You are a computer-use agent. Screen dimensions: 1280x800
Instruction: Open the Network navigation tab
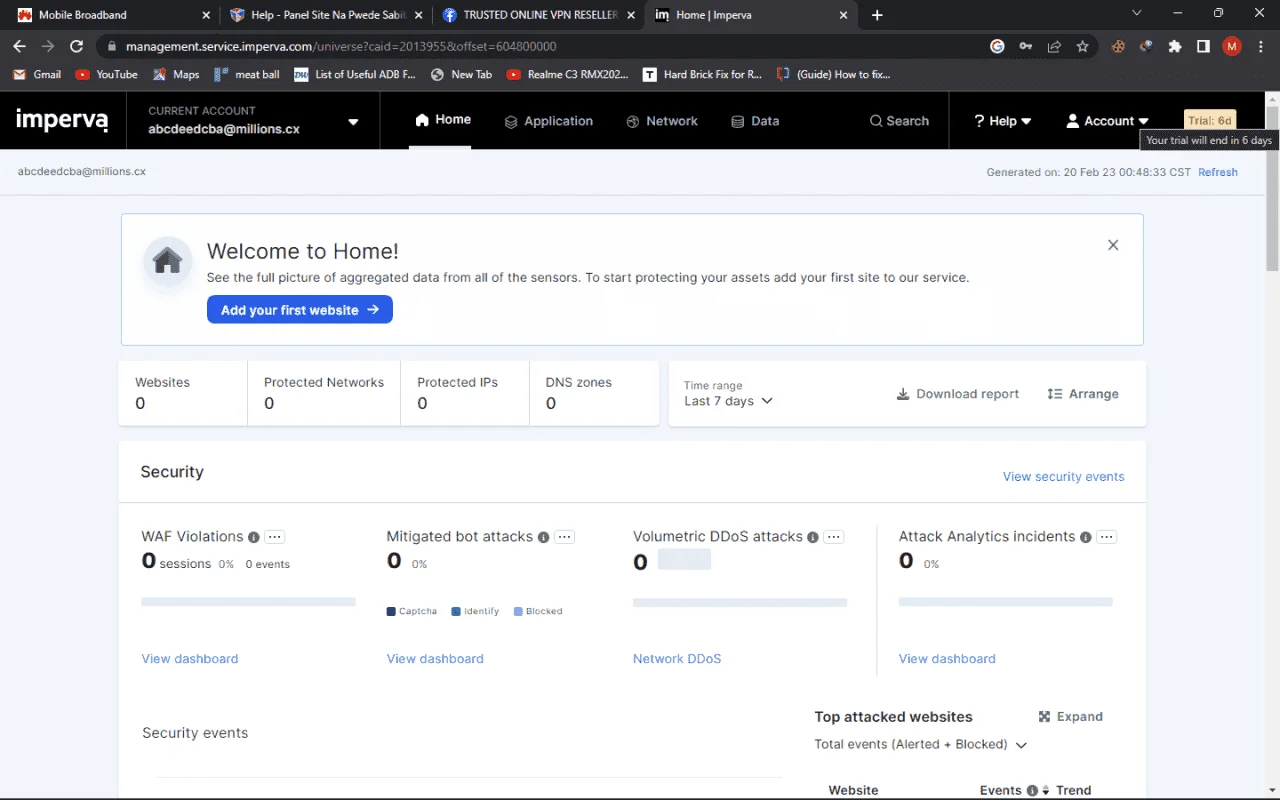pos(662,121)
